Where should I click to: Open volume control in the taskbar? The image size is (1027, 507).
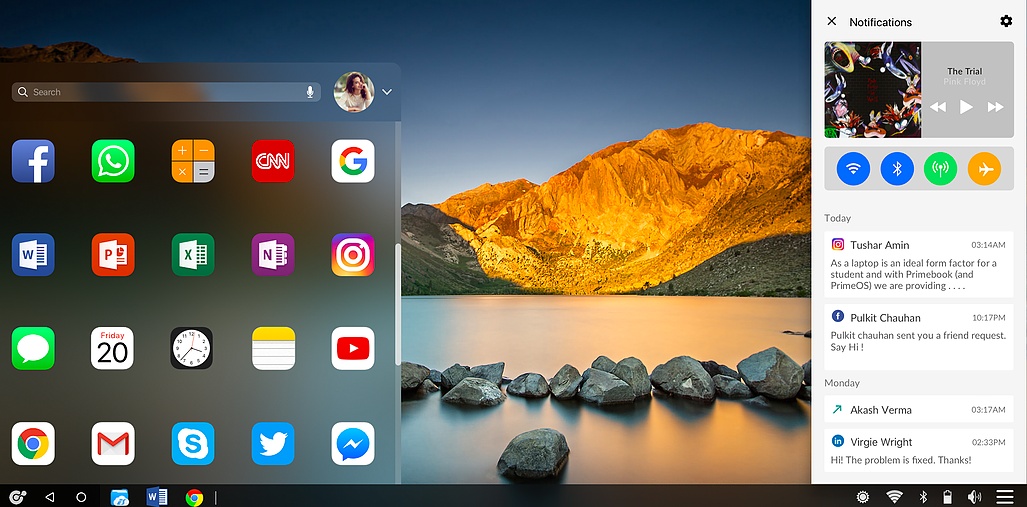click(x=975, y=497)
